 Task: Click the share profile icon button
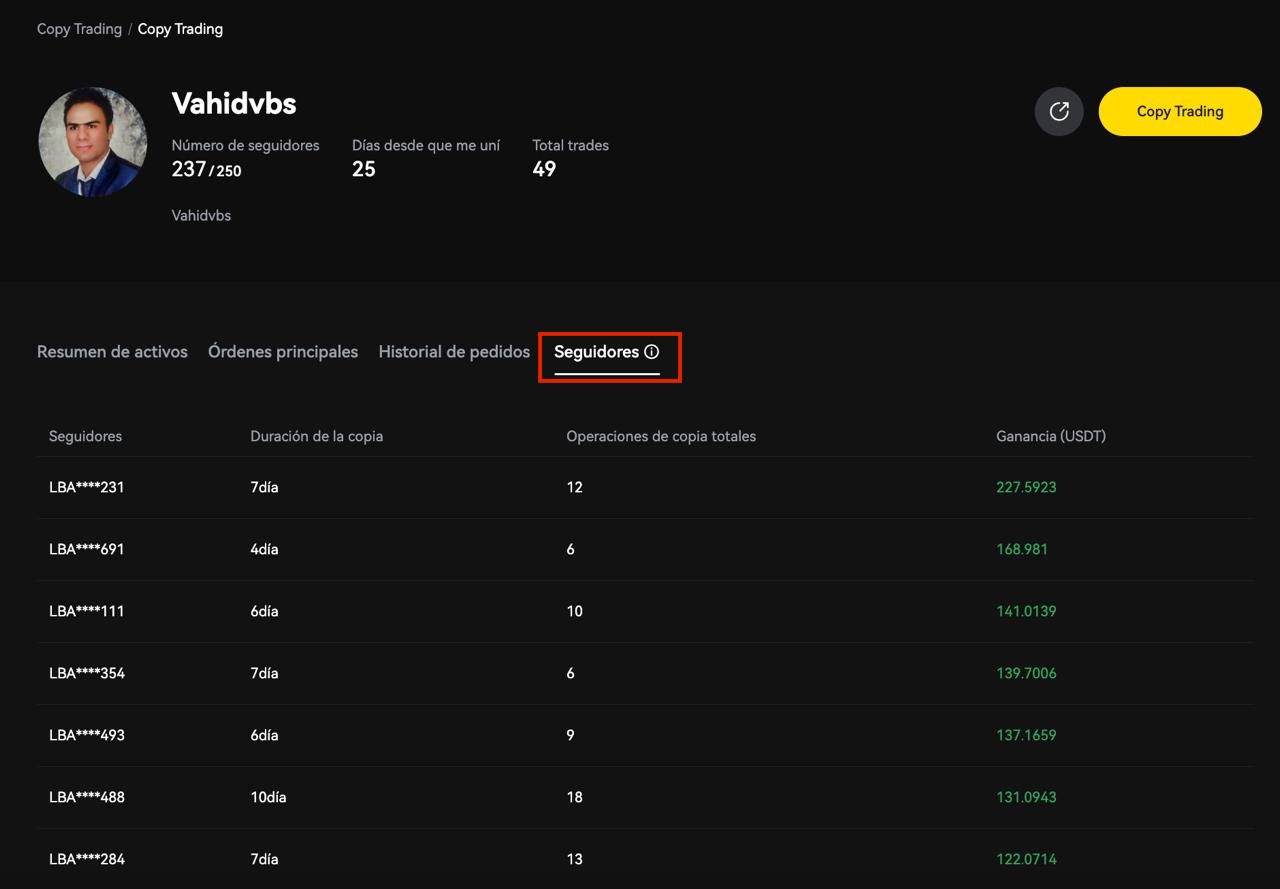coord(1059,111)
